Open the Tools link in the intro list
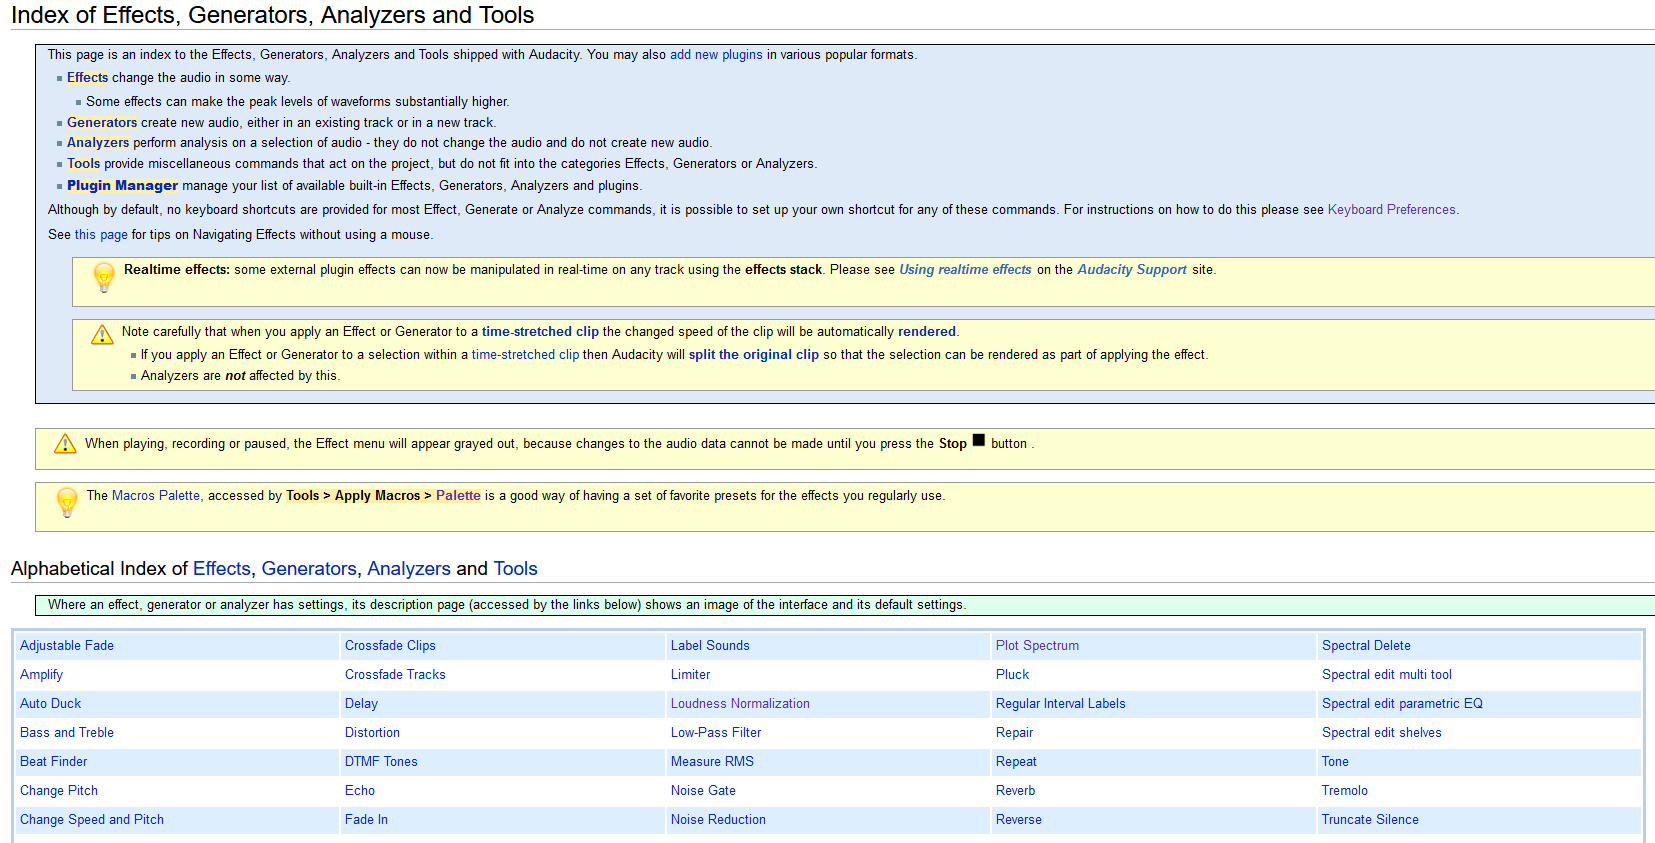 tap(84, 164)
